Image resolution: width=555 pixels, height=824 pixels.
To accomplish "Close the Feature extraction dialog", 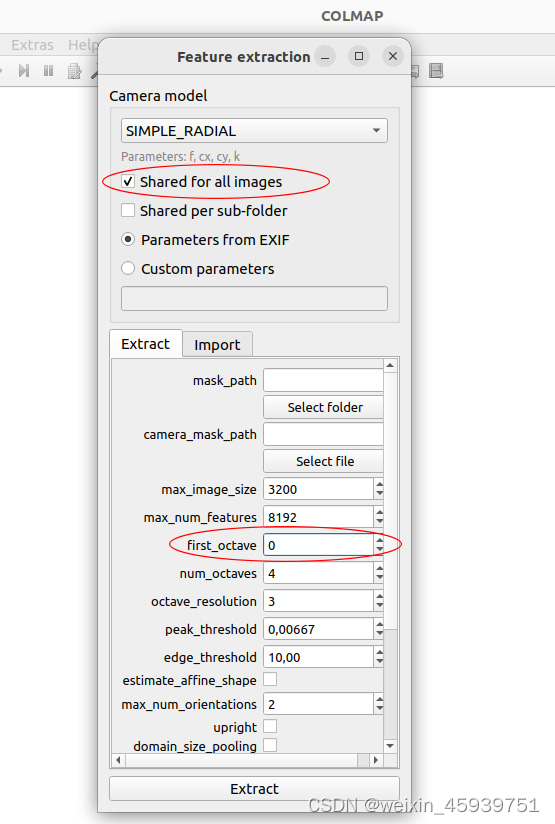I will click(x=393, y=56).
